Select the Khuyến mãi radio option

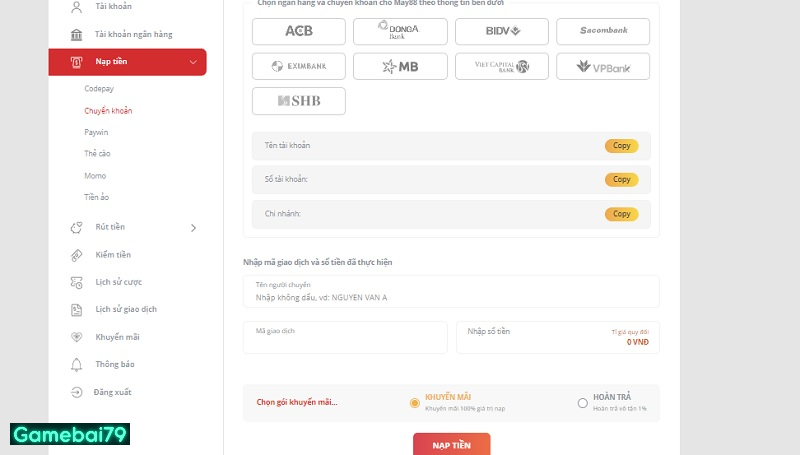(414, 403)
